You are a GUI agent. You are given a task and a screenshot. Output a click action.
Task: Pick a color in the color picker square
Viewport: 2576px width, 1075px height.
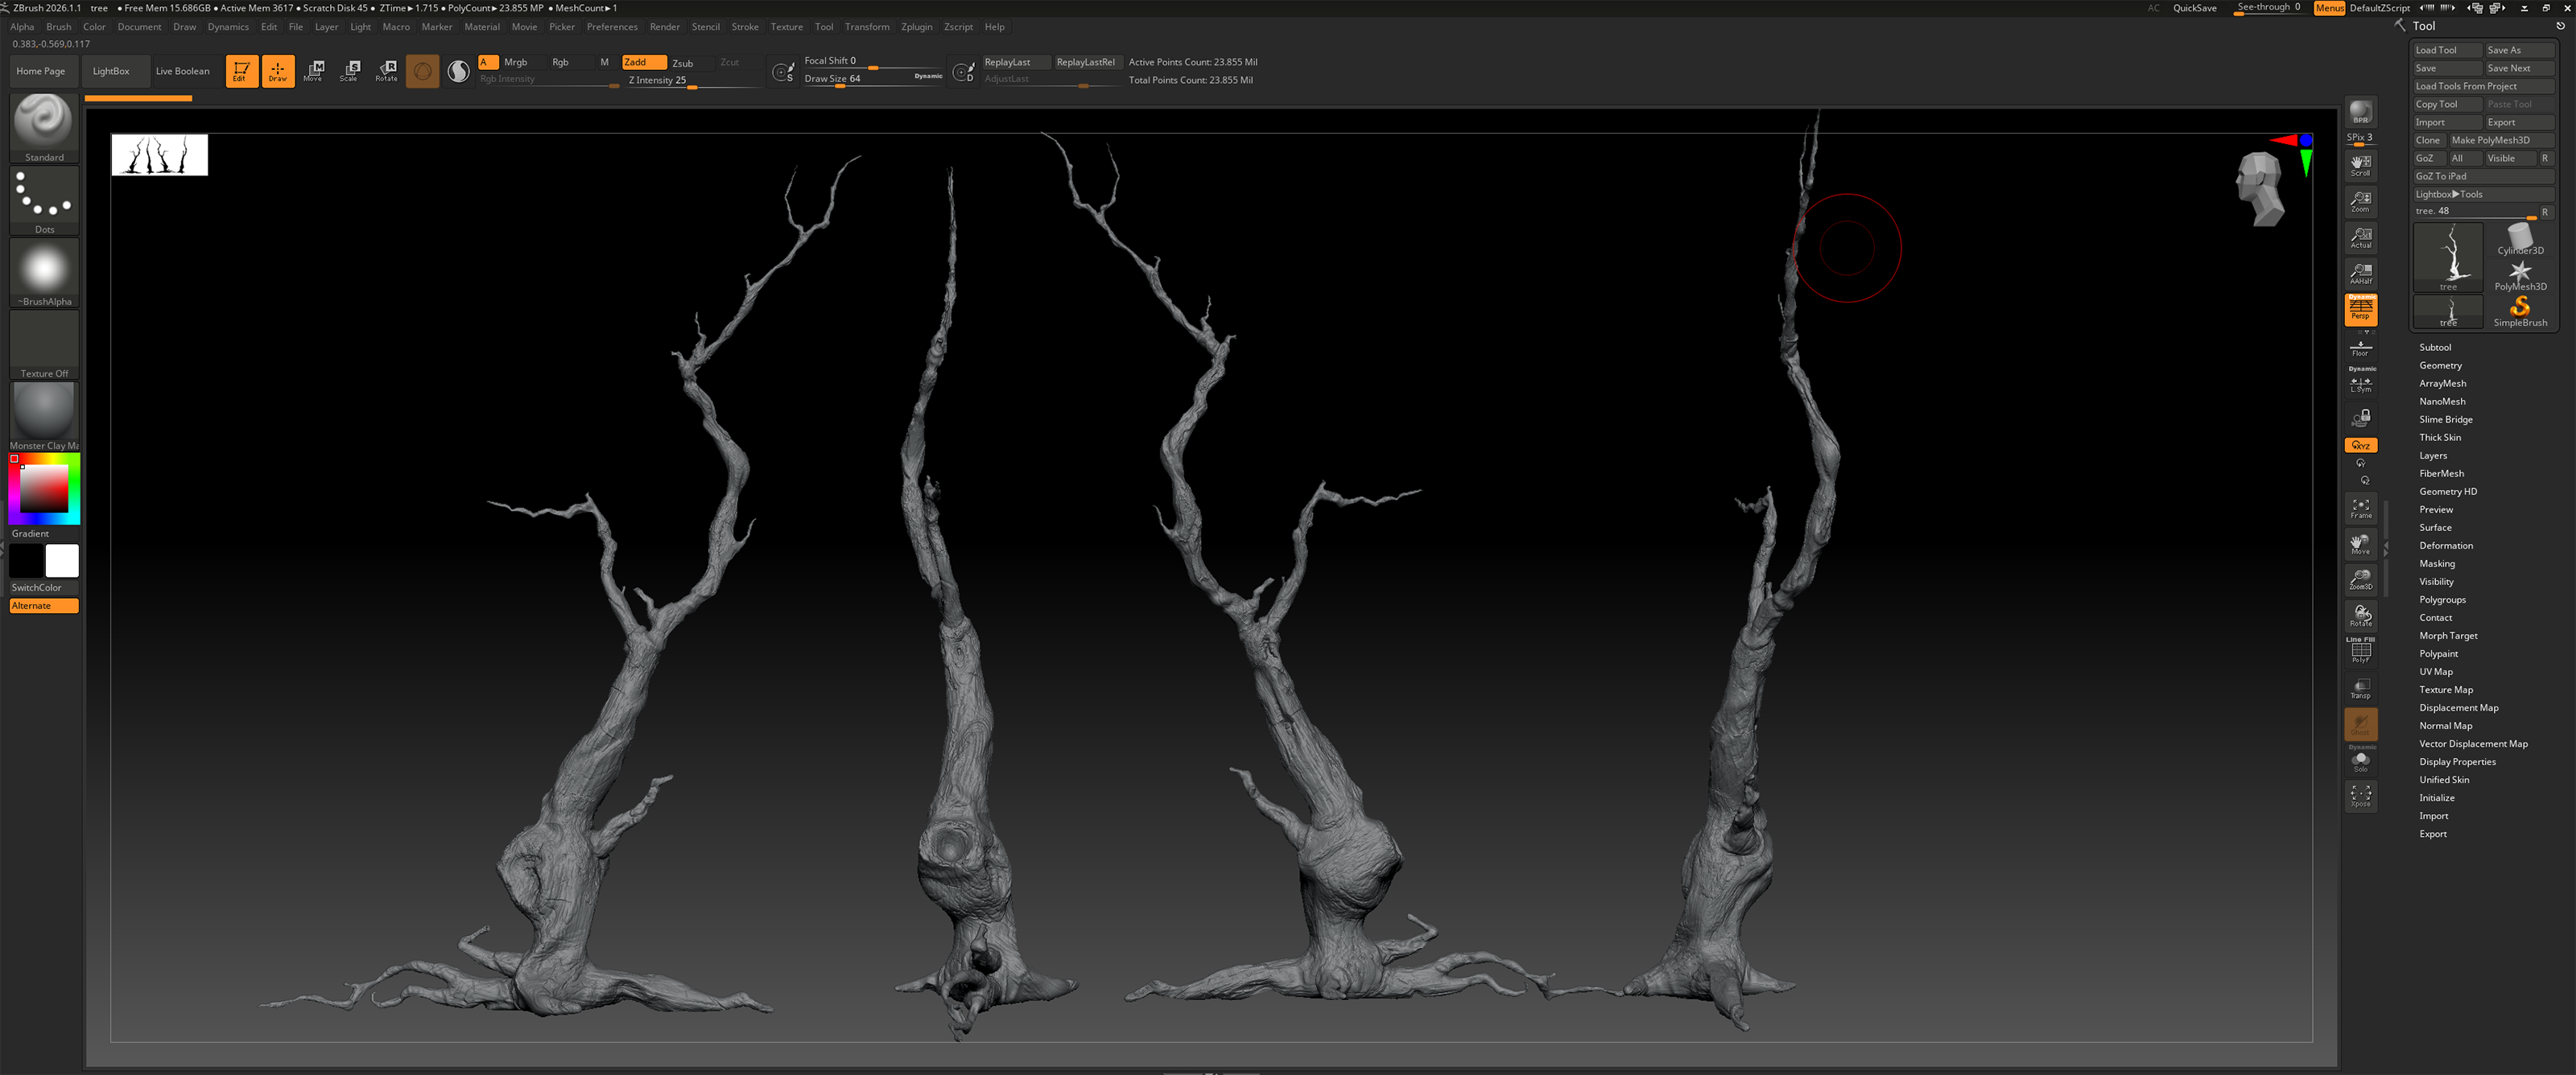[45, 488]
